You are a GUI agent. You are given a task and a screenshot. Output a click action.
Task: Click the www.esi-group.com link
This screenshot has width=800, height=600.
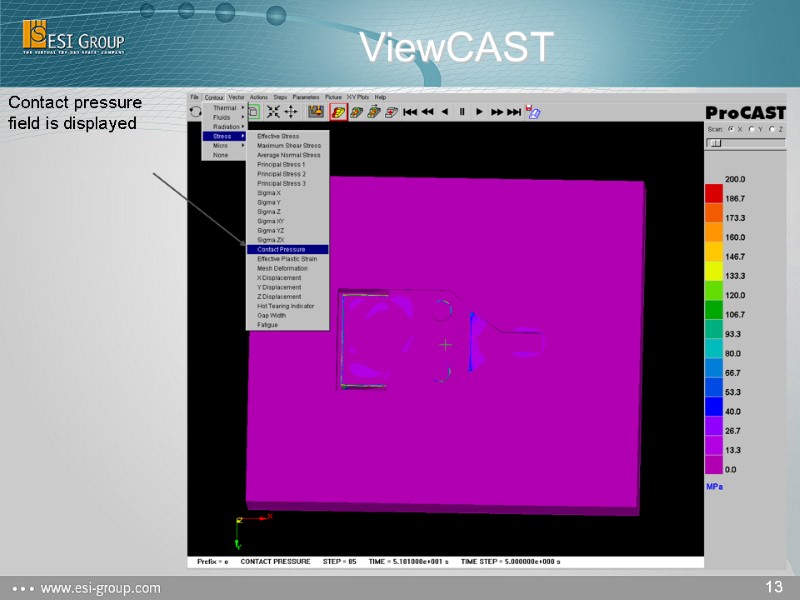[x=101, y=588]
